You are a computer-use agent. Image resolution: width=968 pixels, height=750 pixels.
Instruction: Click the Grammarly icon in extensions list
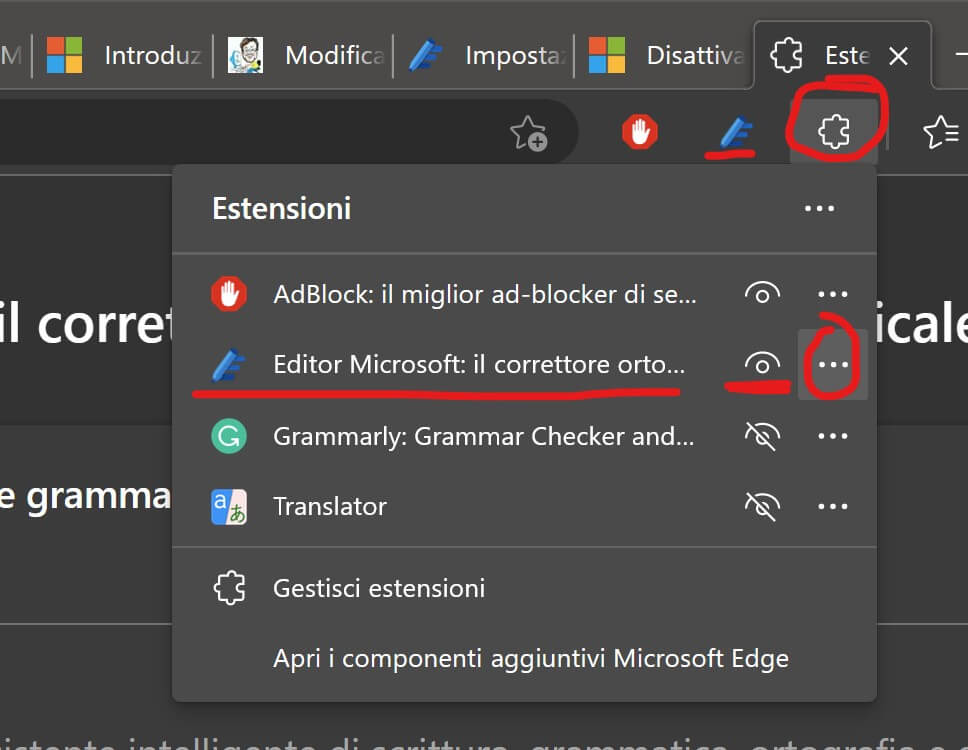tap(229, 436)
